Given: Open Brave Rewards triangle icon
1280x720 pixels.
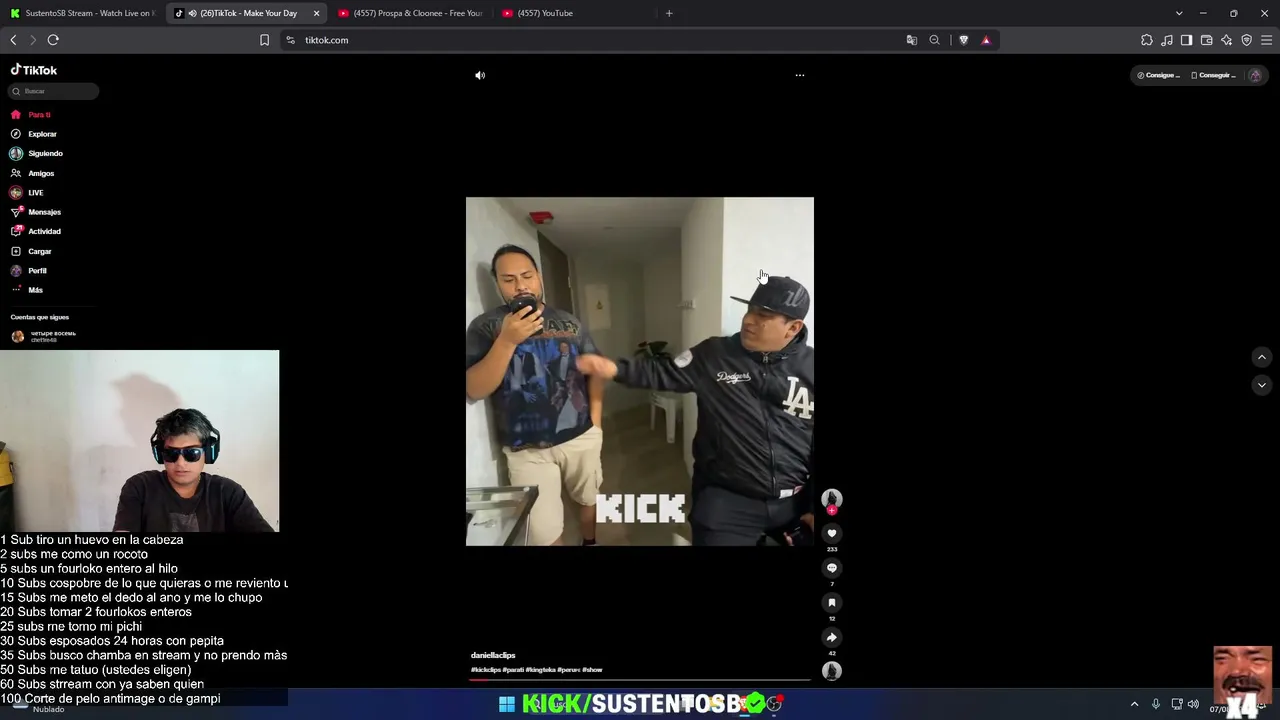Looking at the screenshot, I should (986, 40).
